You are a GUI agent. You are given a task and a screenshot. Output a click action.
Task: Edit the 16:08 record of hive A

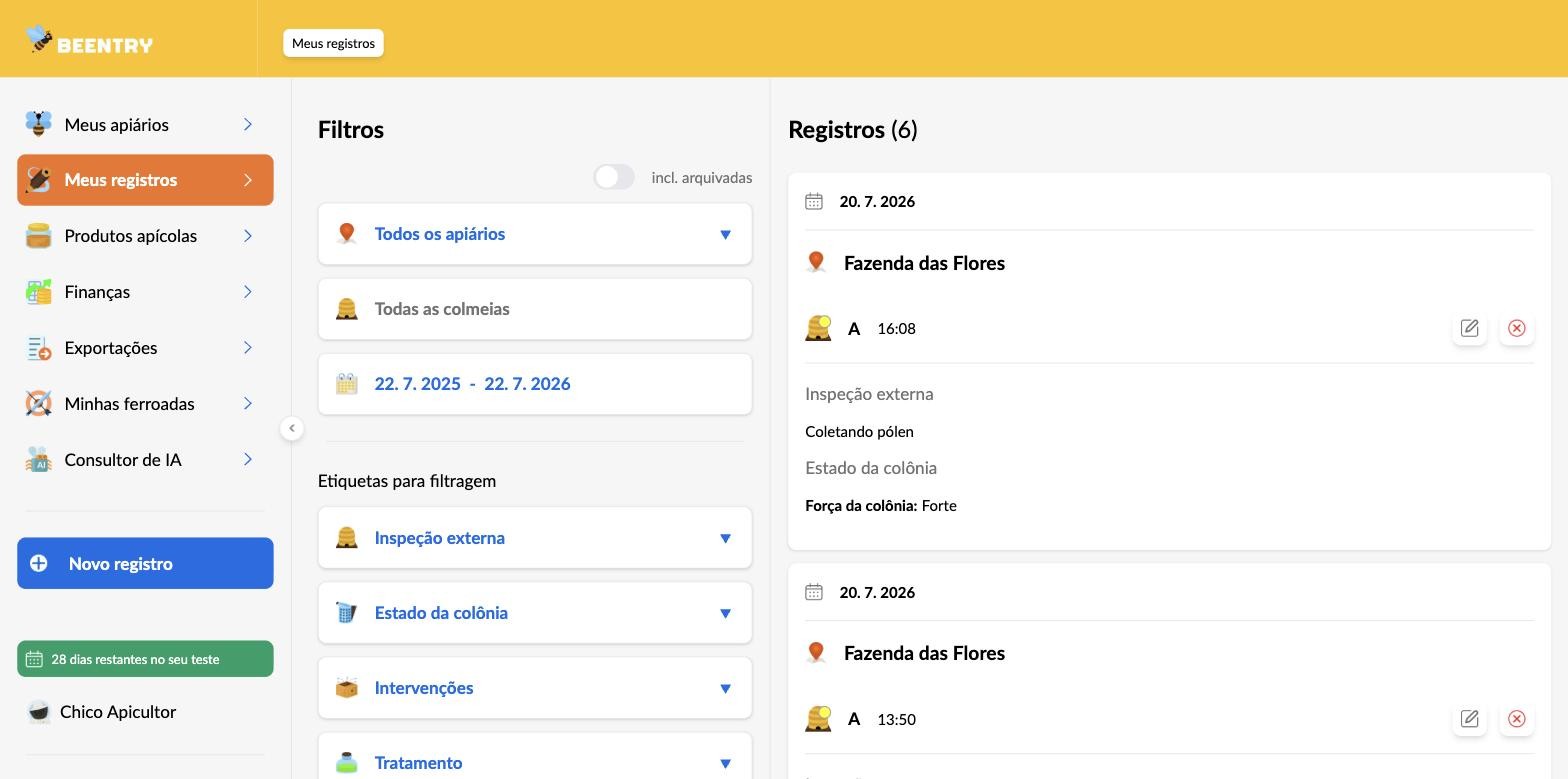click(1470, 328)
